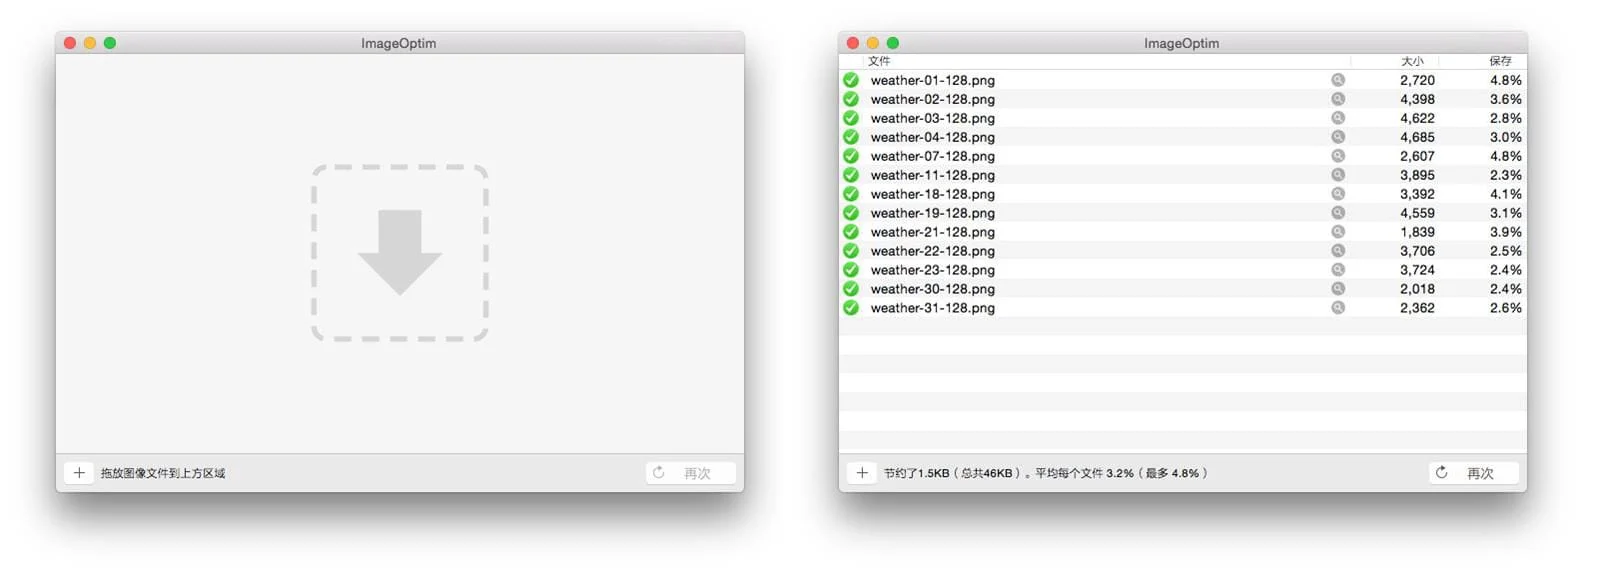This screenshot has width=1599, height=572.
Task: Click size value 1,839
Action: tap(1417, 232)
